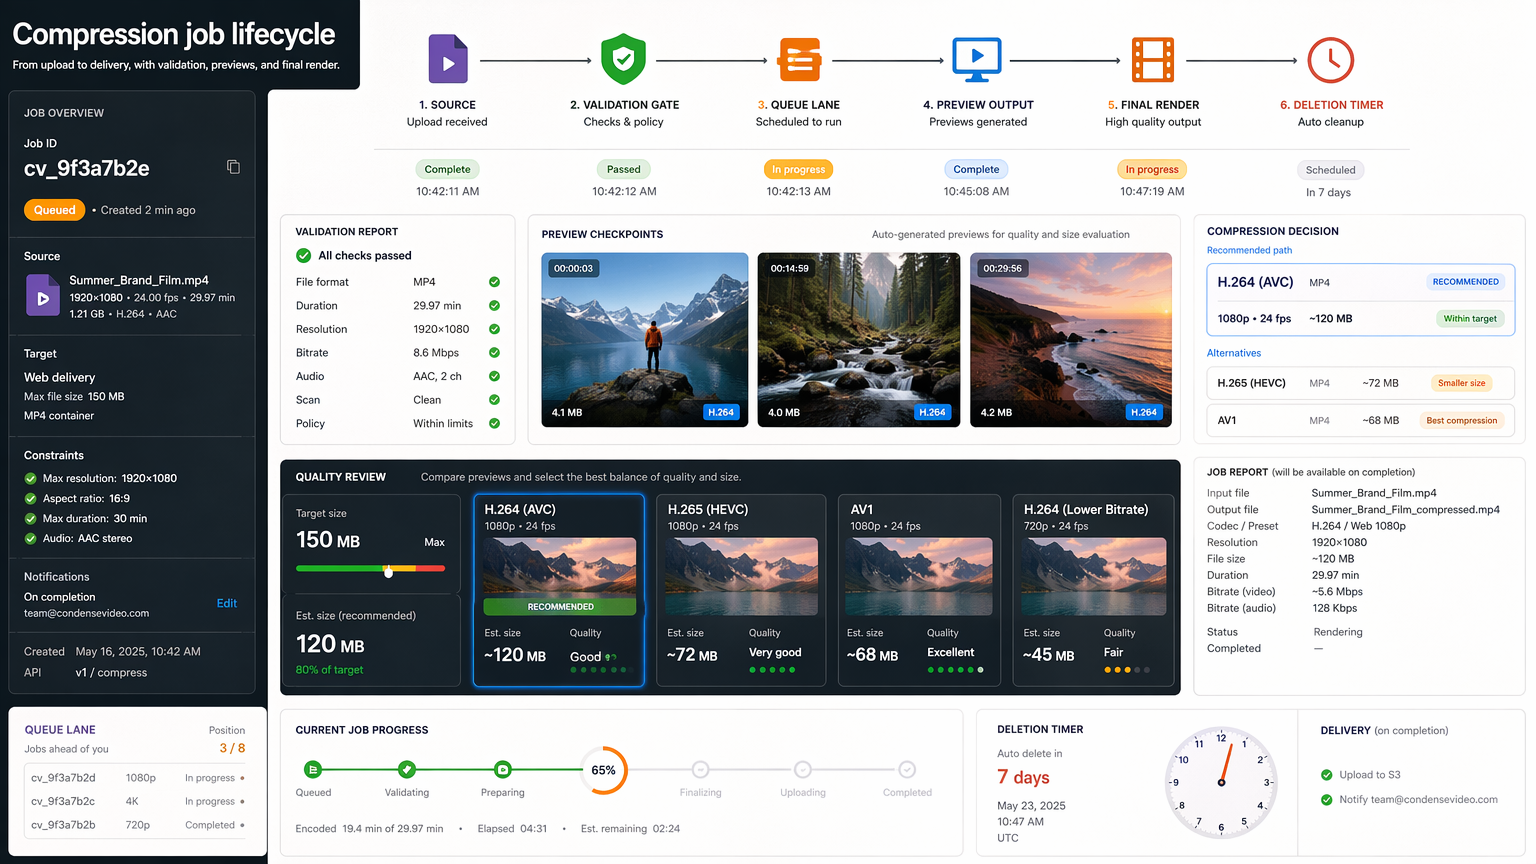Click the Queue Lane In progress badge
This screenshot has width=1536, height=864.
coord(798,169)
